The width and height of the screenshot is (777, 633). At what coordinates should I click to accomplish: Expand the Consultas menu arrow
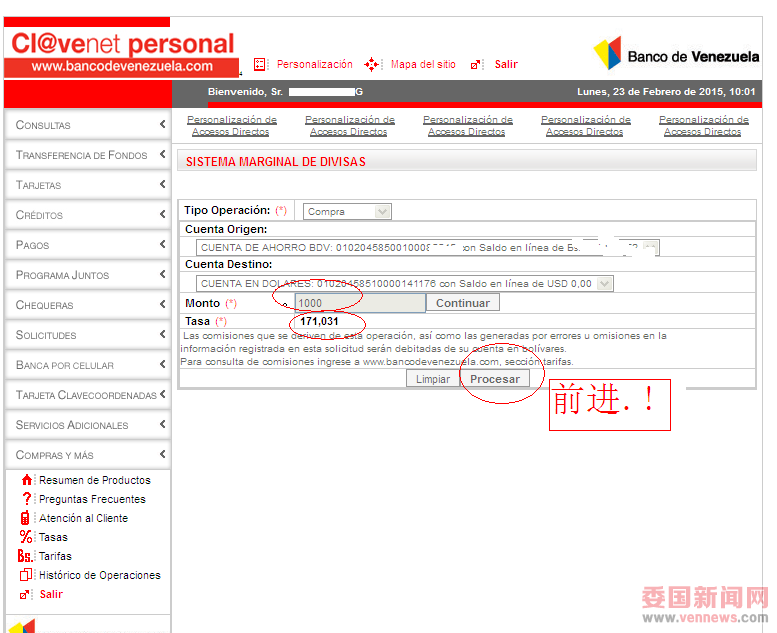163,124
